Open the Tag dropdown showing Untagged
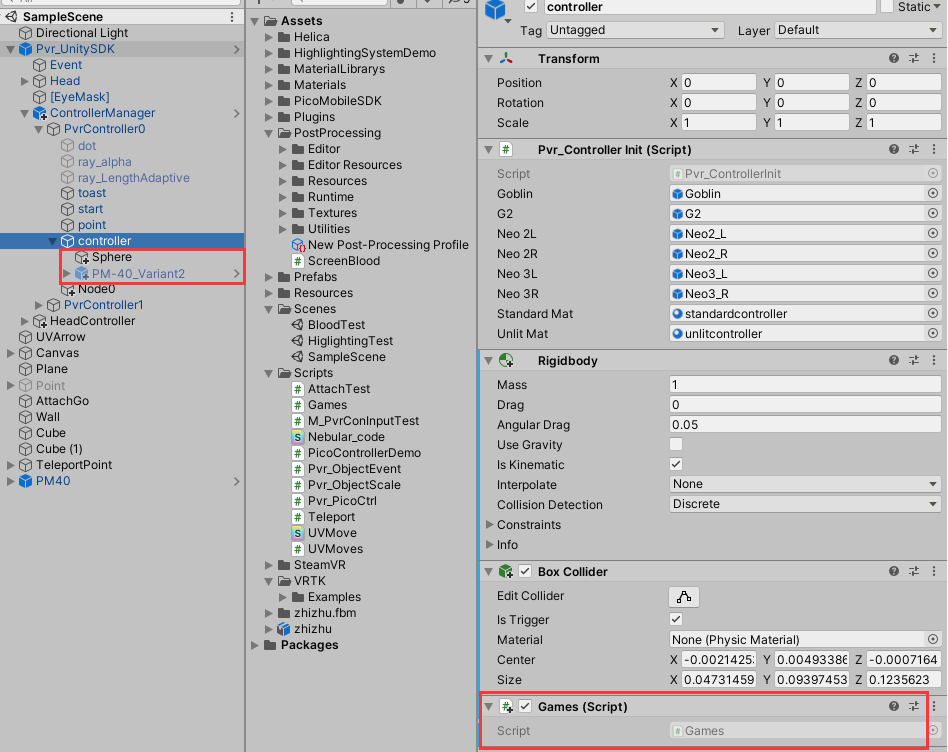The image size is (948, 752). 635,30
